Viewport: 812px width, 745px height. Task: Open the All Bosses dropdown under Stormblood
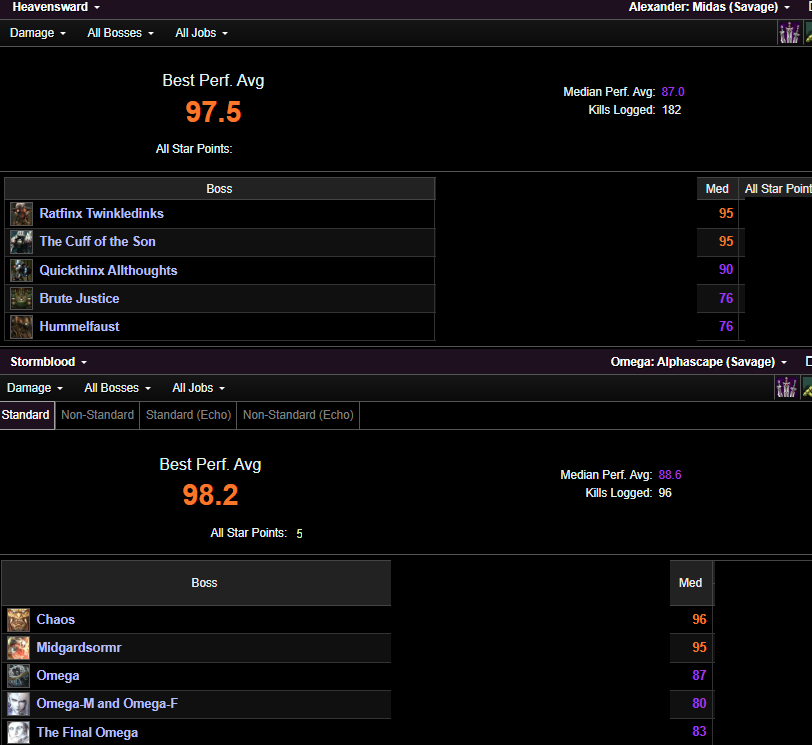click(x=118, y=388)
